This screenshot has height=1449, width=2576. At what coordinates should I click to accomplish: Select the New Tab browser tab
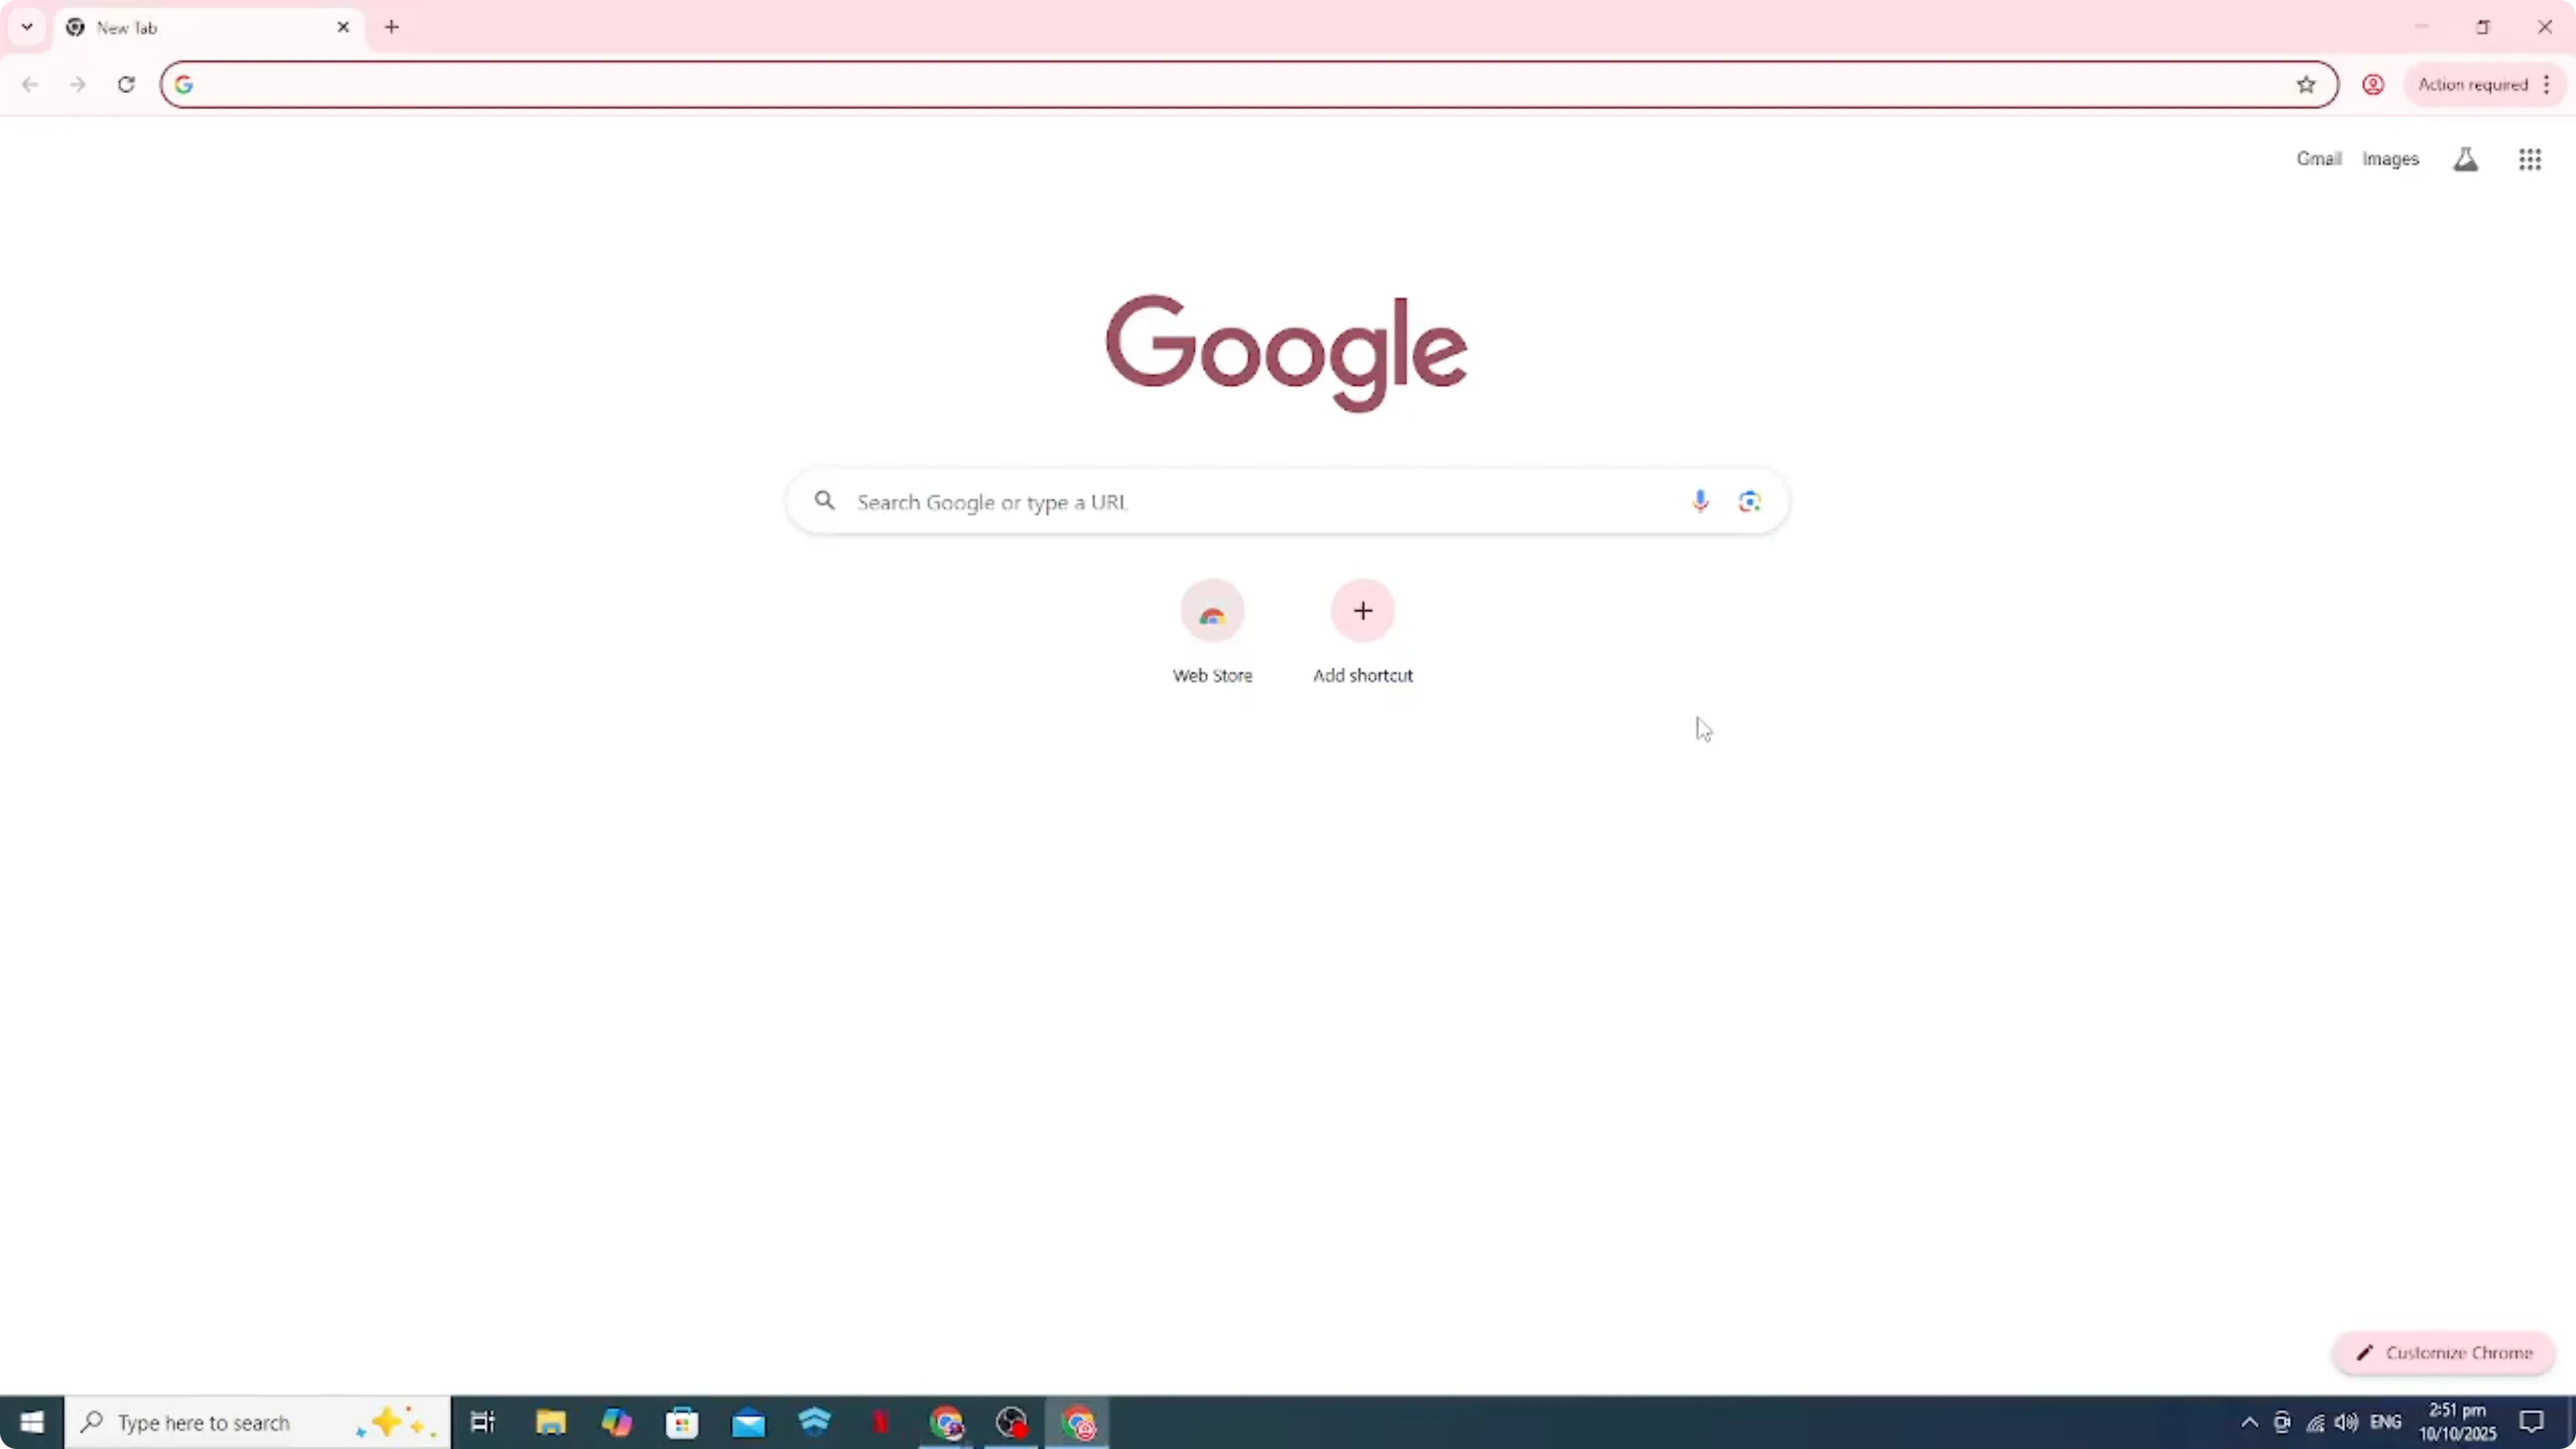pyautogui.click(x=180, y=27)
